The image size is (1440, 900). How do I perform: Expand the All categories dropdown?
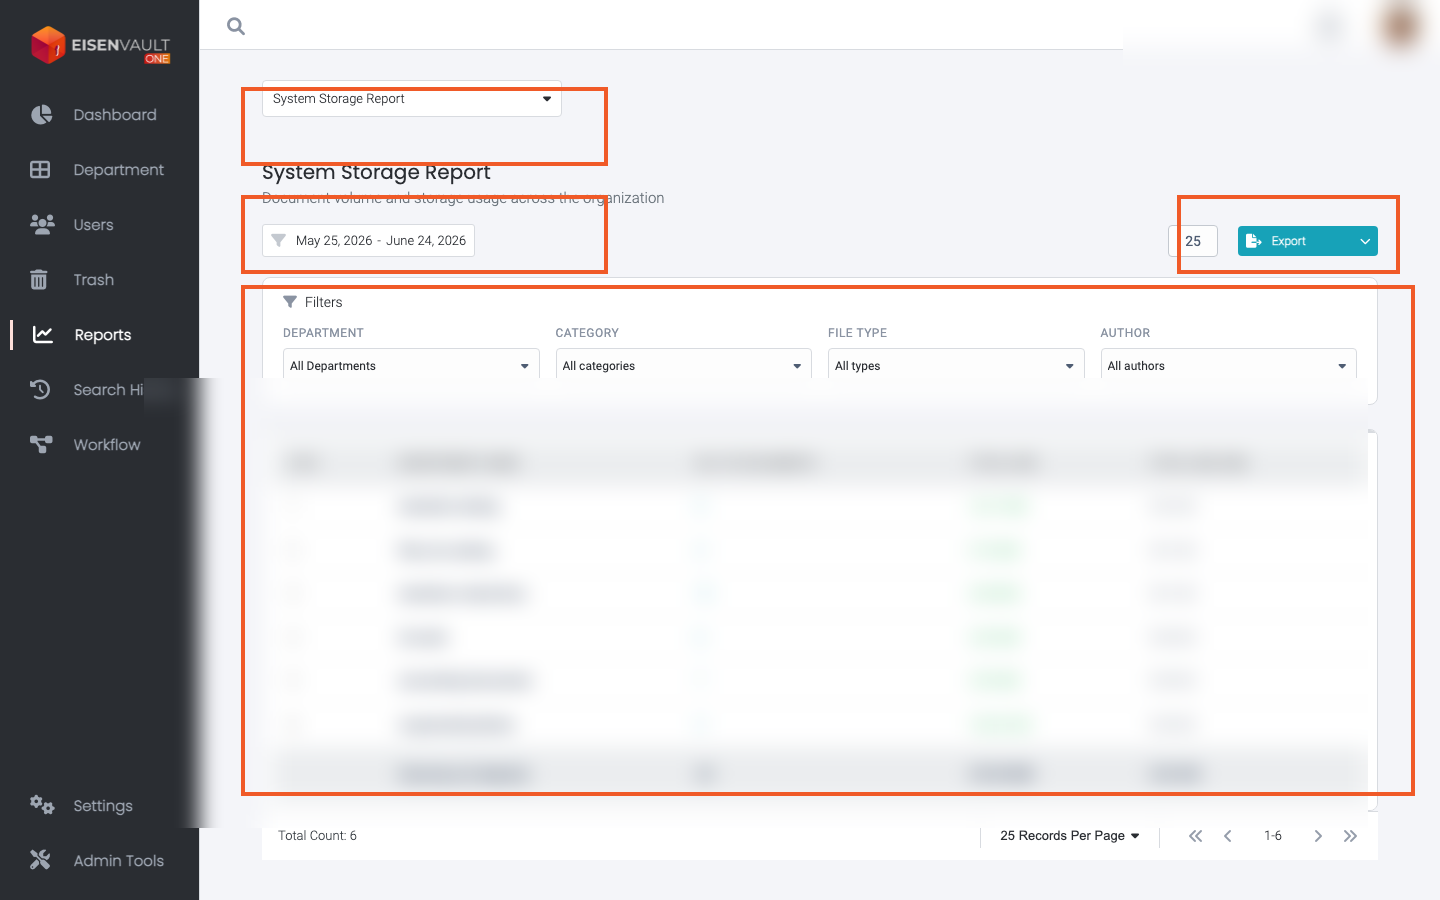point(684,366)
